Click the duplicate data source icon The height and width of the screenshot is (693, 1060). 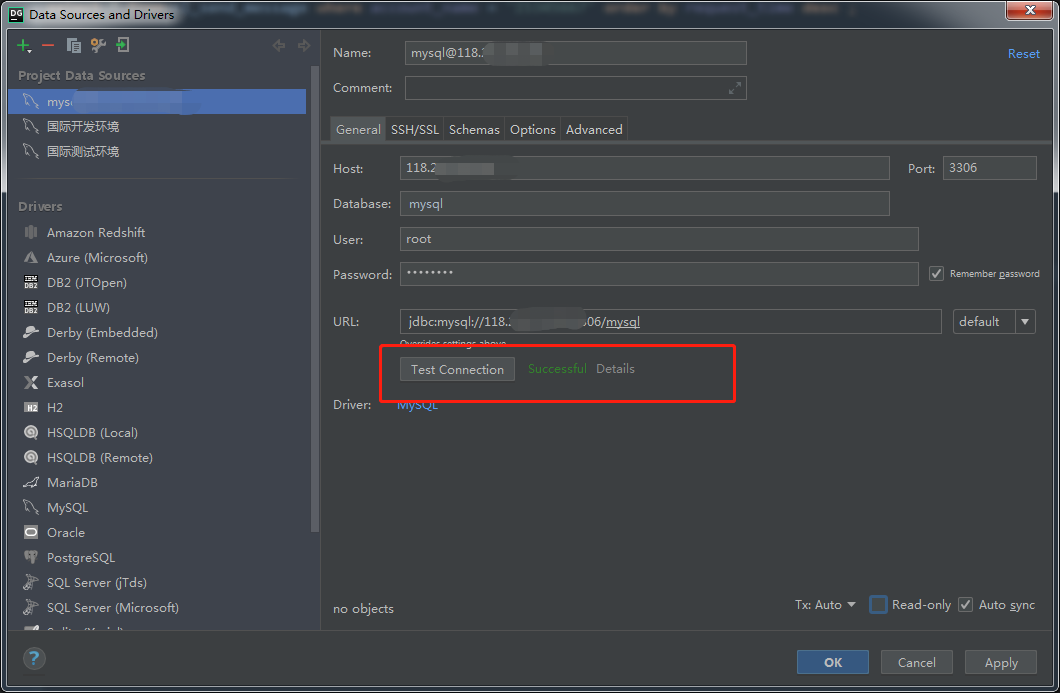click(x=74, y=45)
